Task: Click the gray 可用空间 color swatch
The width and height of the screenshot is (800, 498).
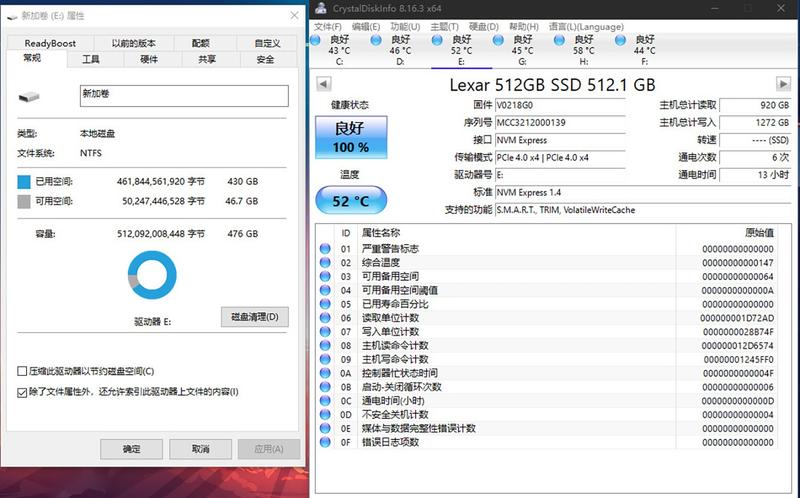Action: [24, 202]
